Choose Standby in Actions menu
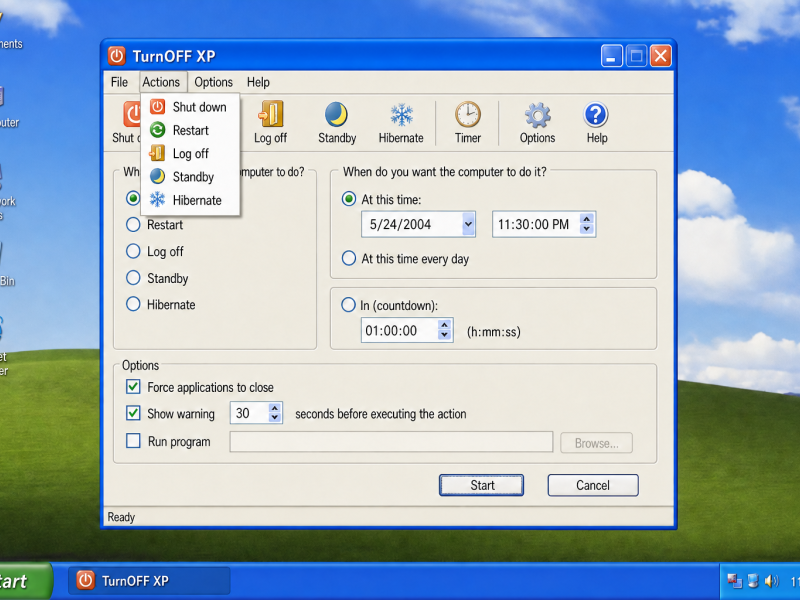The width and height of the screenshot is (800, 600). point(190,177)
